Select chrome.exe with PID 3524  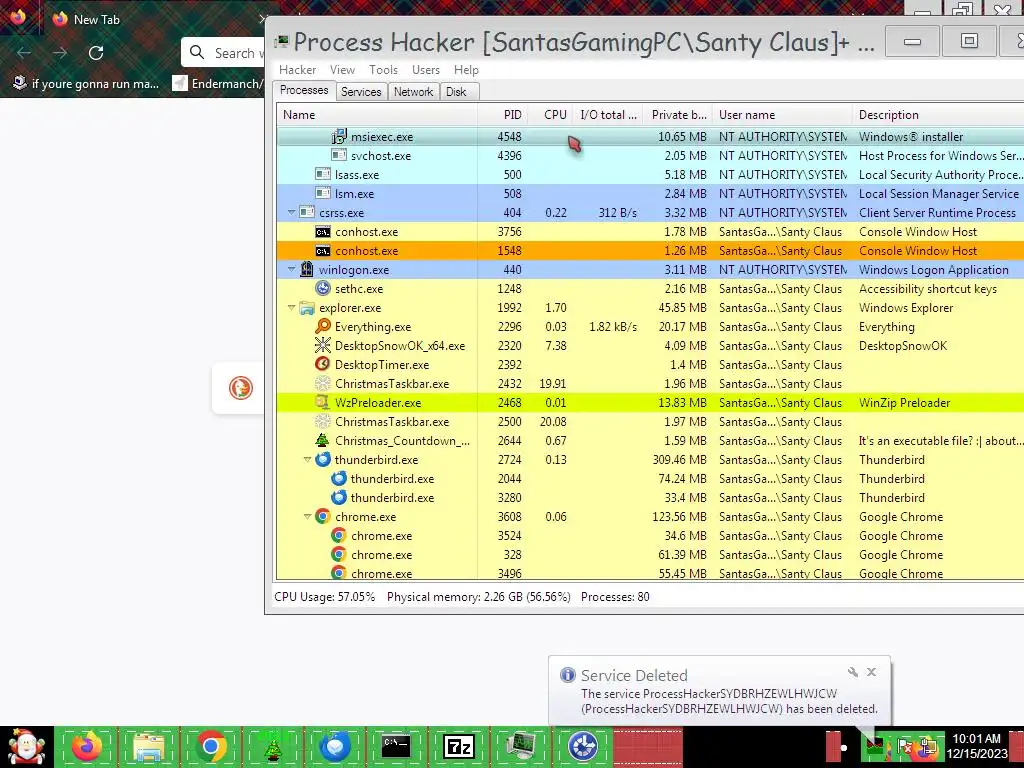click(650, 536)
